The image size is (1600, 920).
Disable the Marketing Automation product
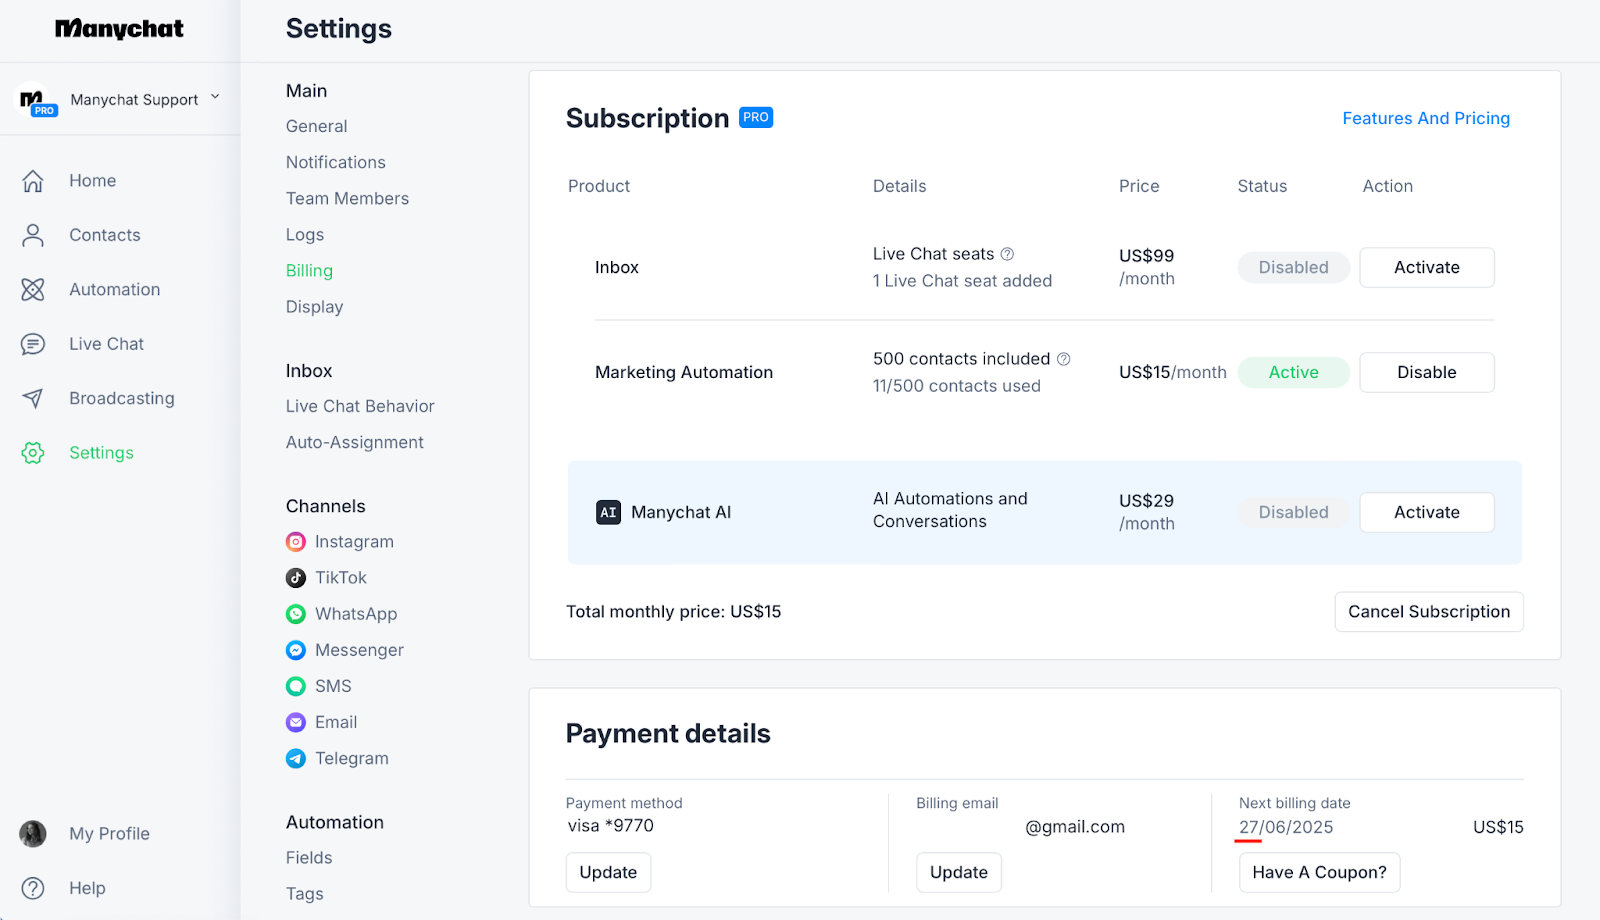click(1426, 372)
